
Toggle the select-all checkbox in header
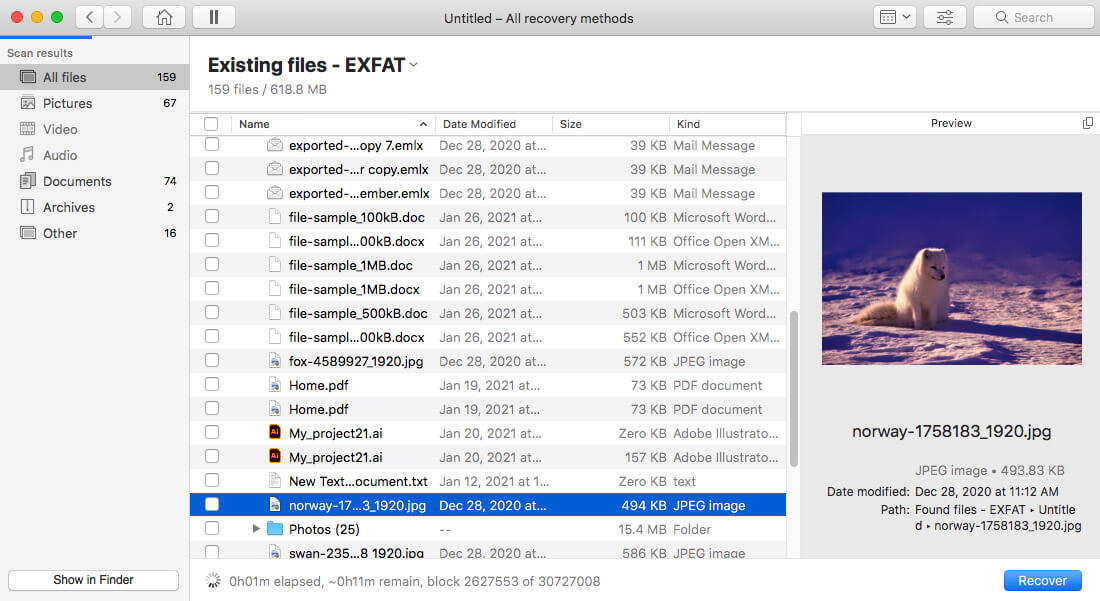211,124
